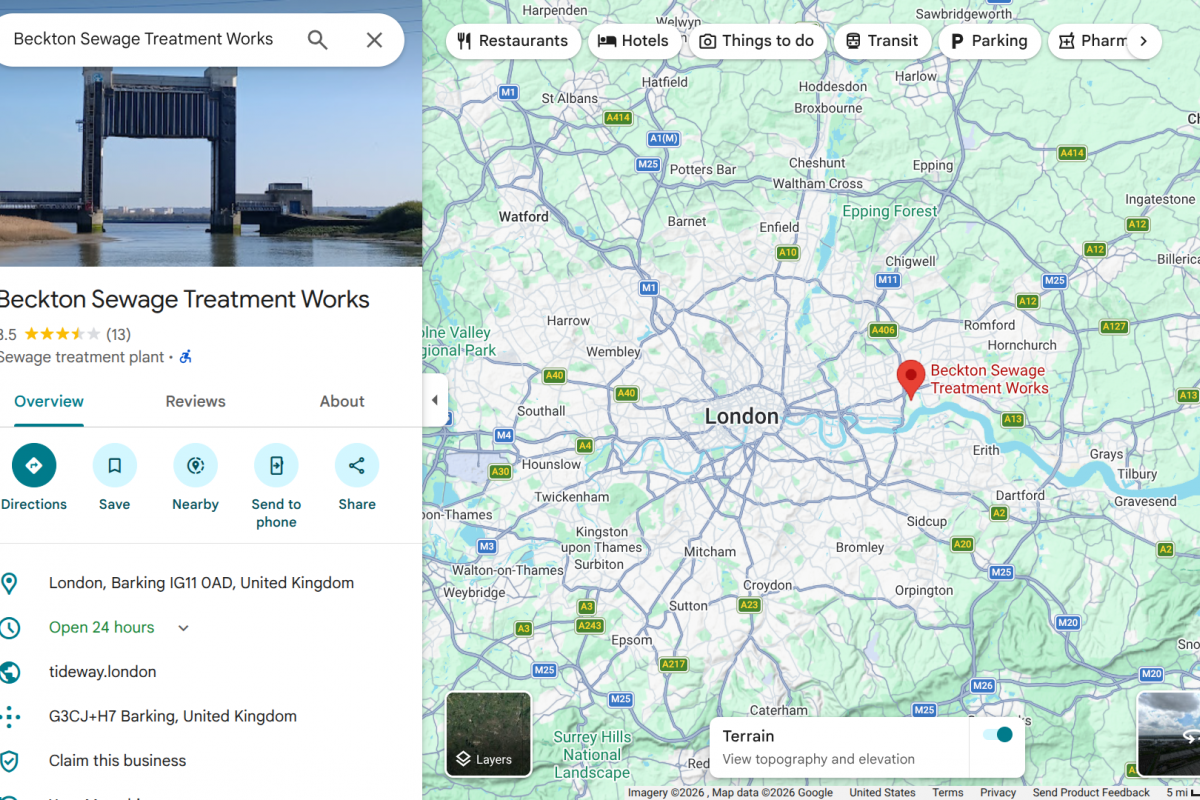1200x800 pixels.
Task: Click the Nearby icon
Action: (x=195, y=466)
